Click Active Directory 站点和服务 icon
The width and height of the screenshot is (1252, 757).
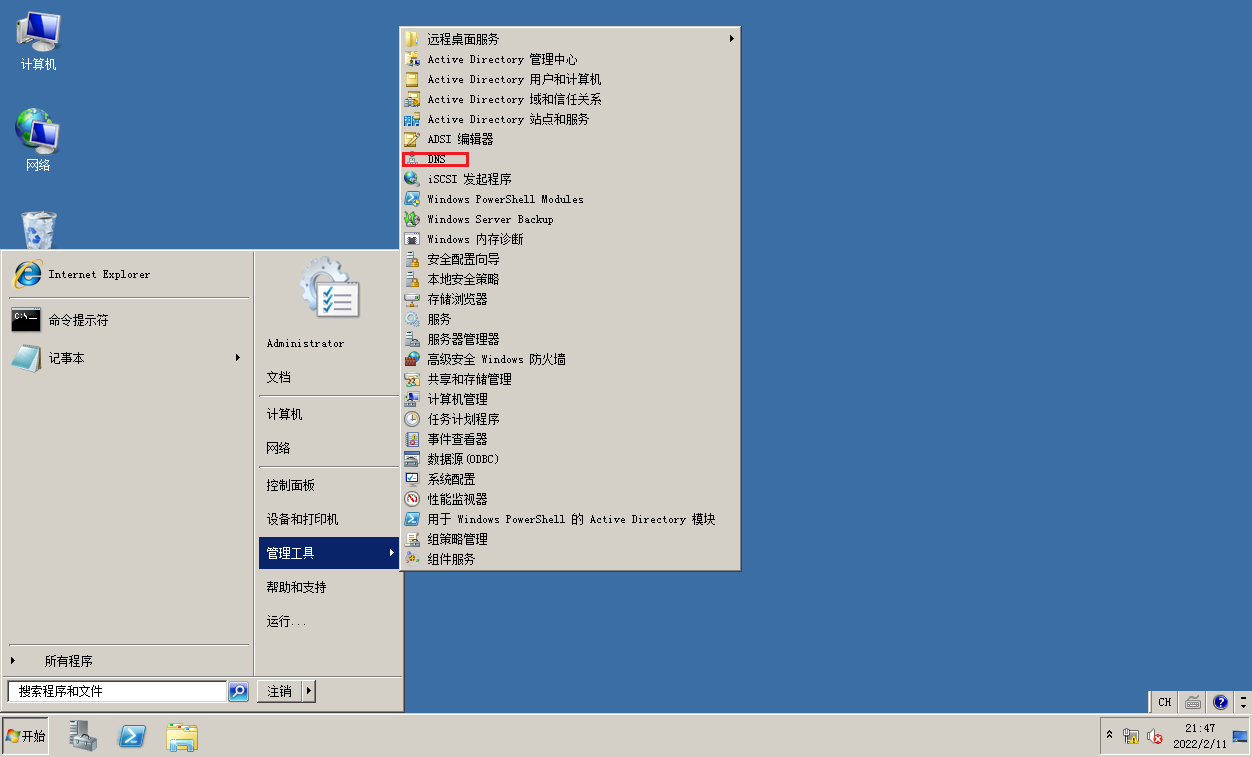click(x=411, y=119)
